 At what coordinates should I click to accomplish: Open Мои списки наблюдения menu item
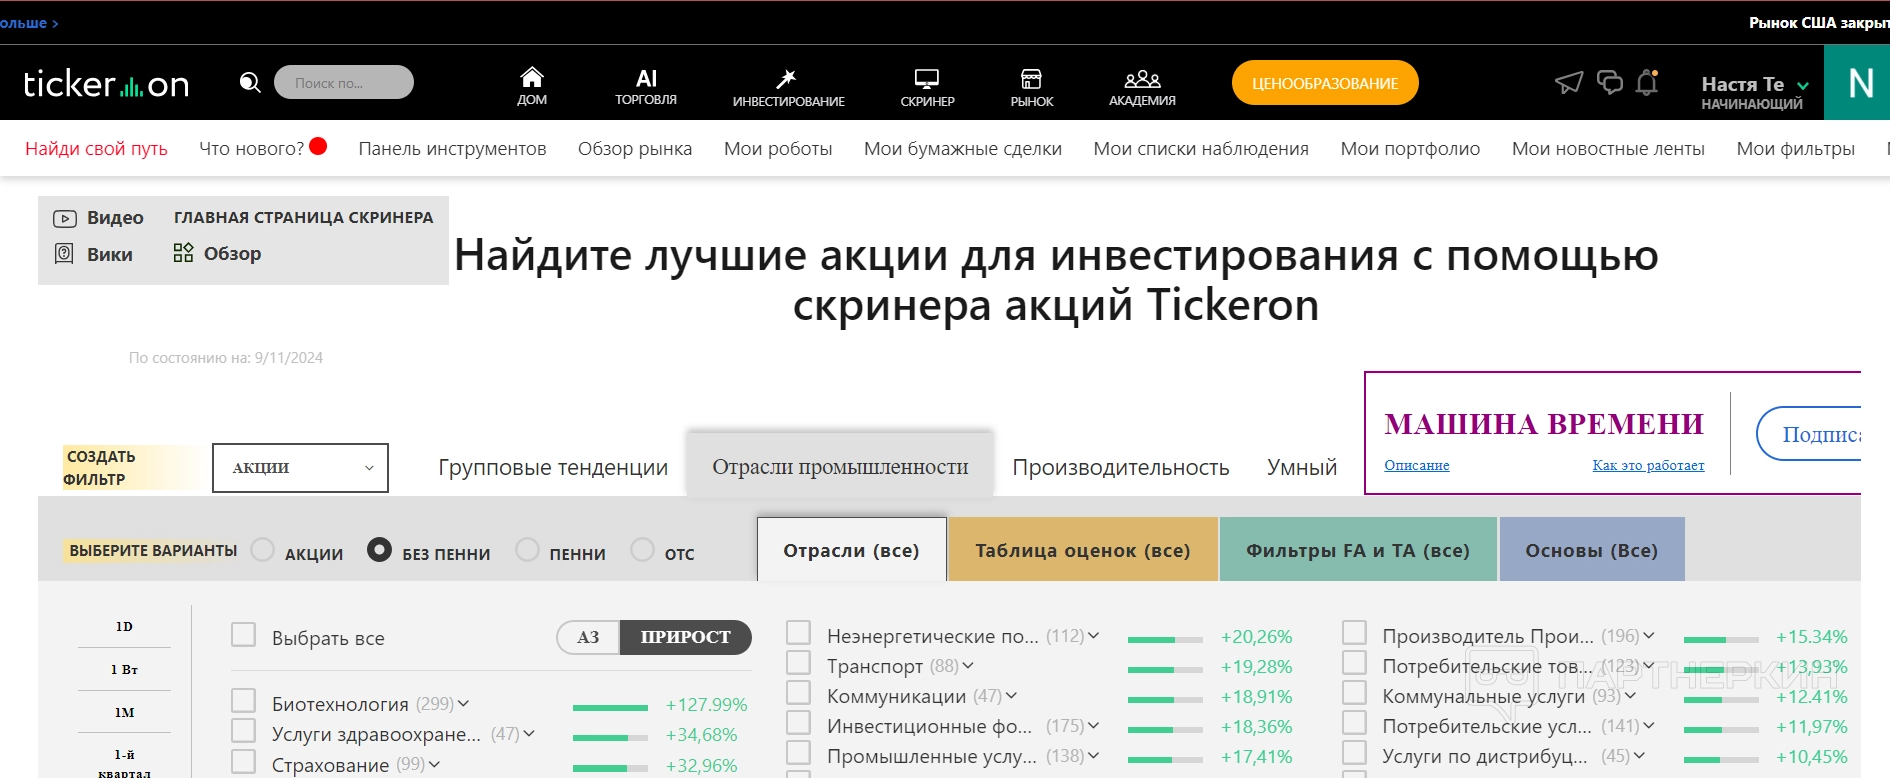tap(1201, 149)
